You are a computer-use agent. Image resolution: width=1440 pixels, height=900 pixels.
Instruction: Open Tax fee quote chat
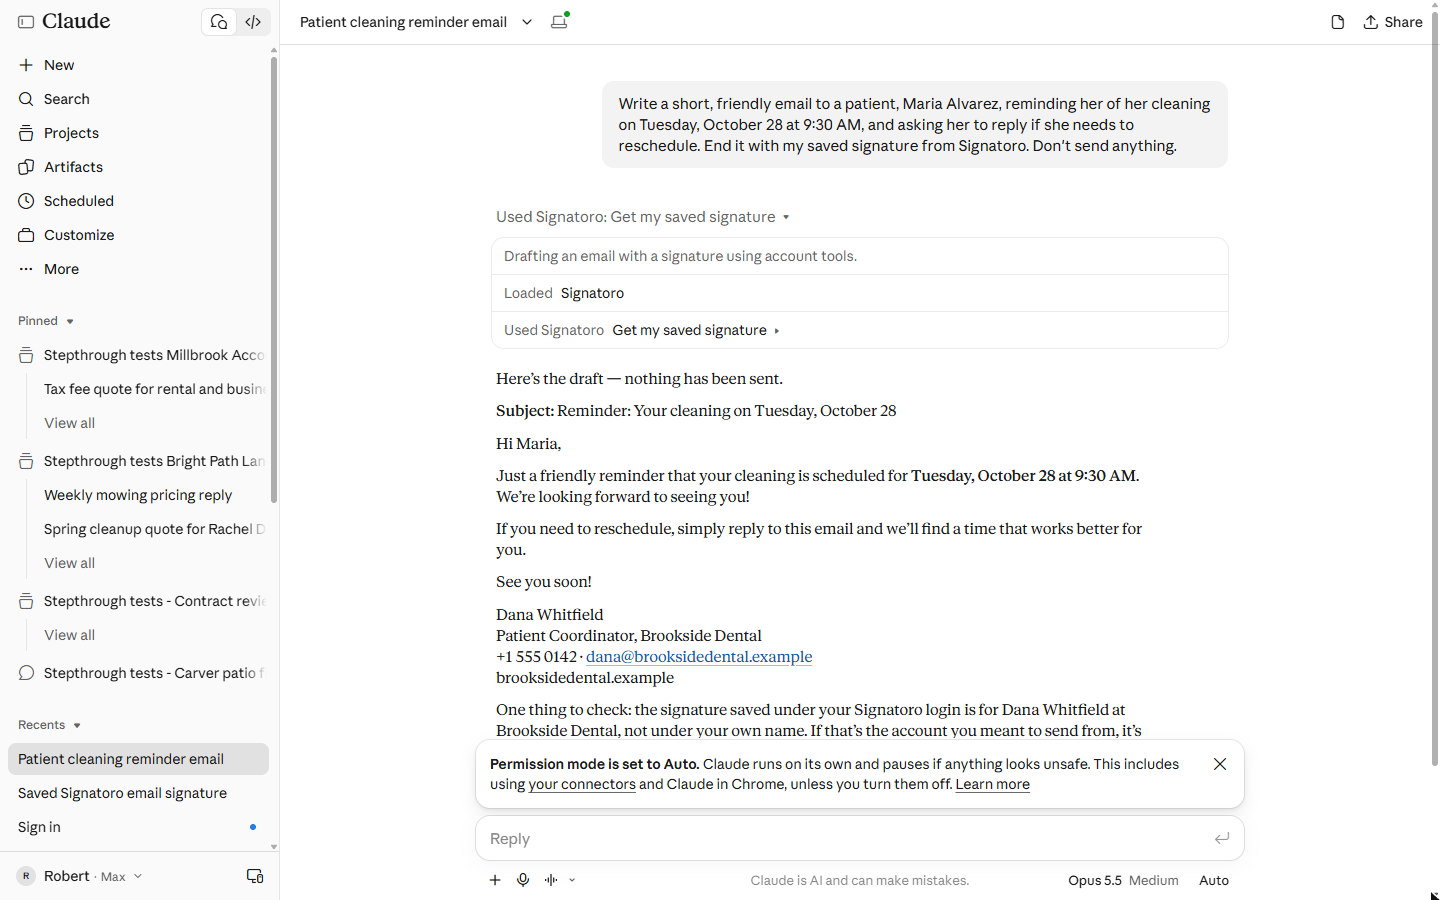[x=153, y=389]
